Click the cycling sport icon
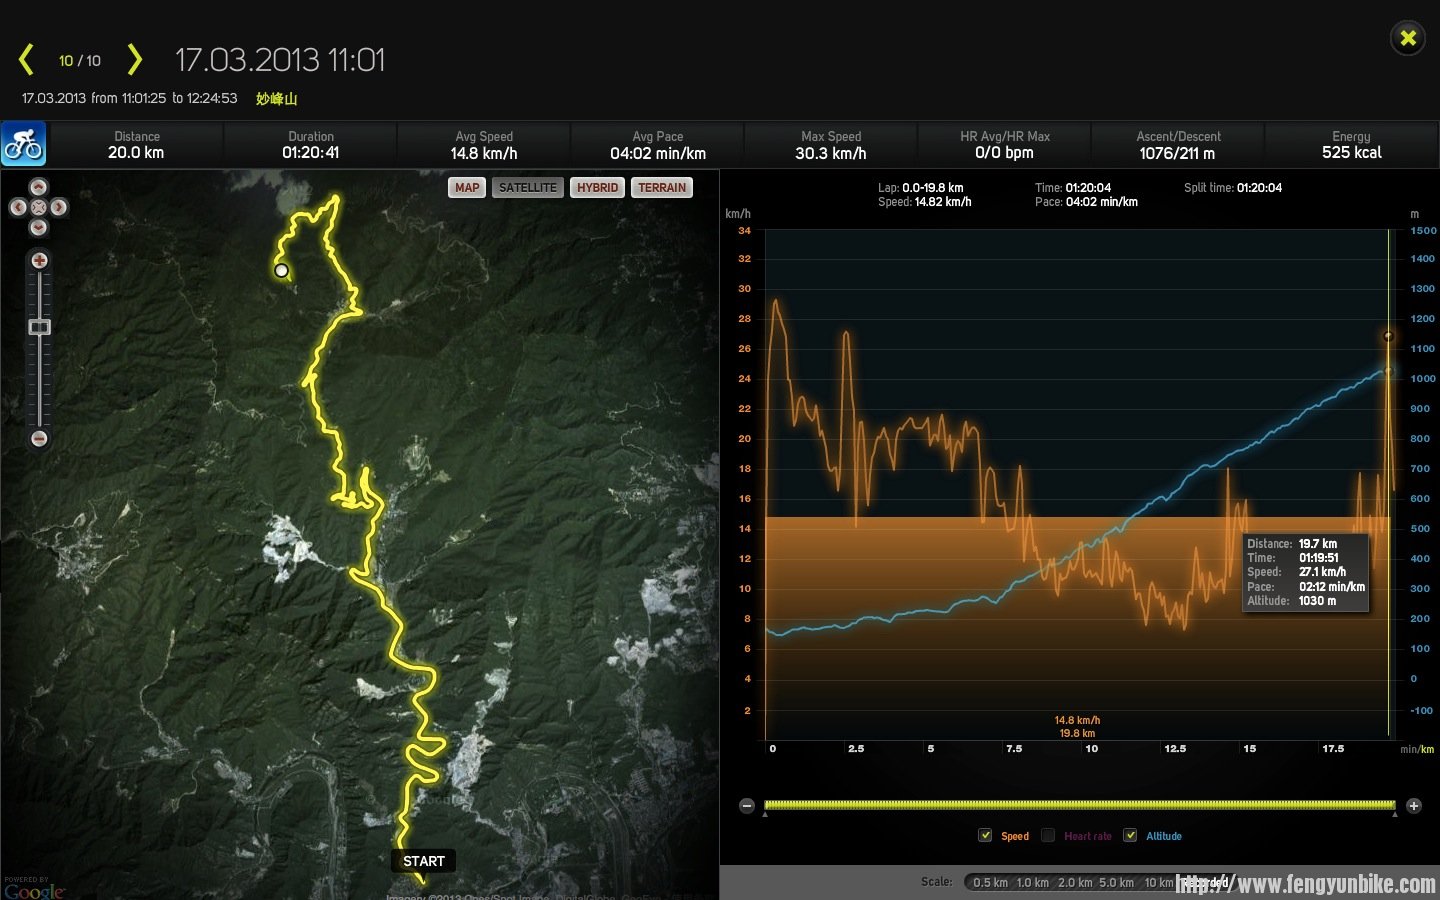Image resolution: width=1440 pixels, height=900 pixels. coord(23,145)
